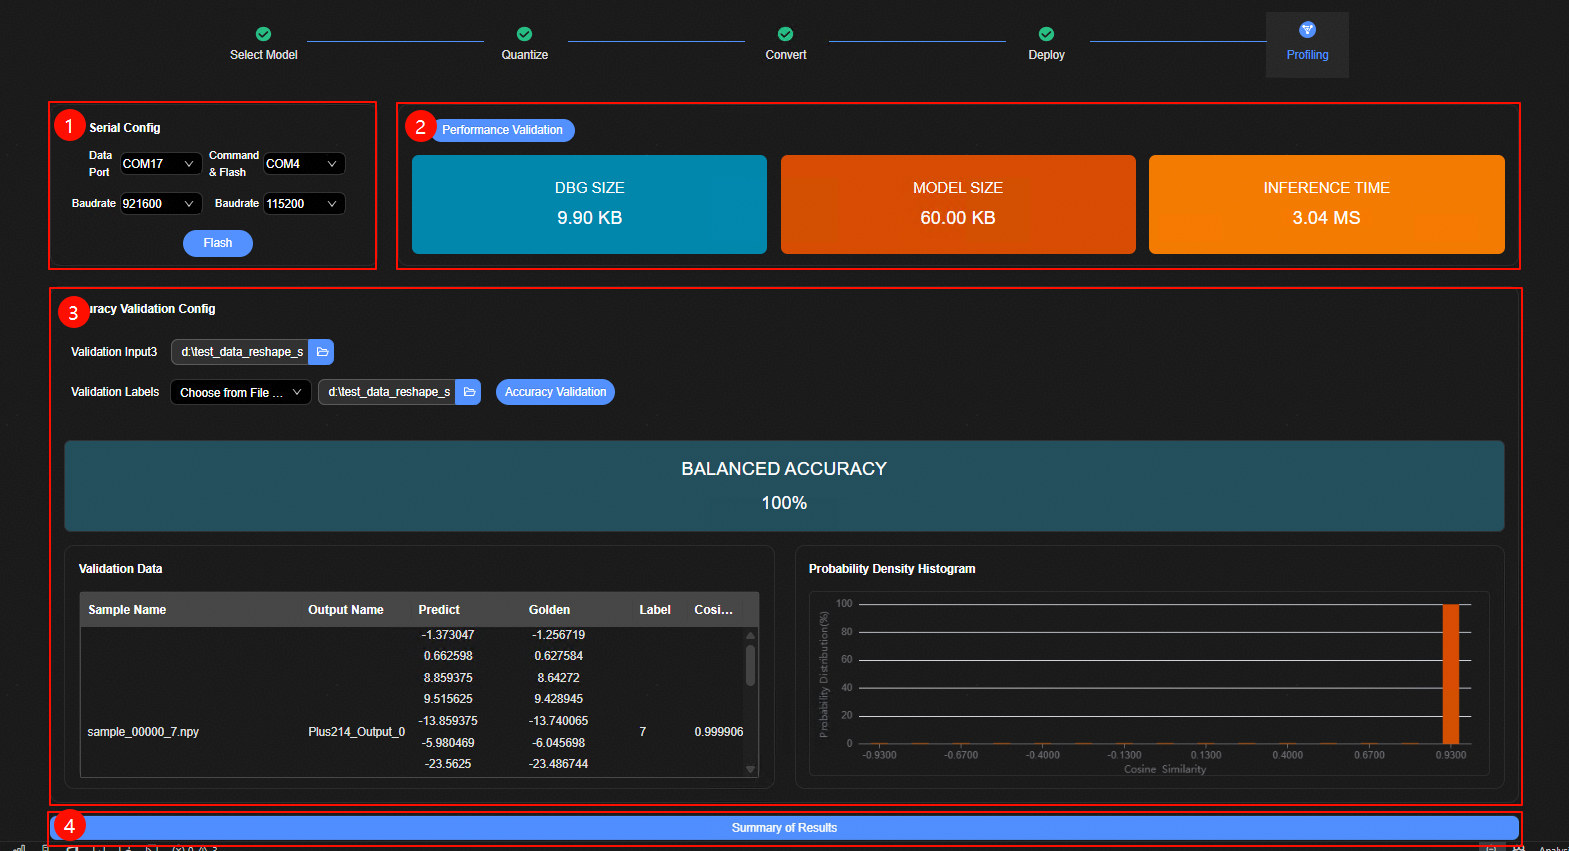
Task: Click the Select Model step checkmark icon
Action: 263,34
